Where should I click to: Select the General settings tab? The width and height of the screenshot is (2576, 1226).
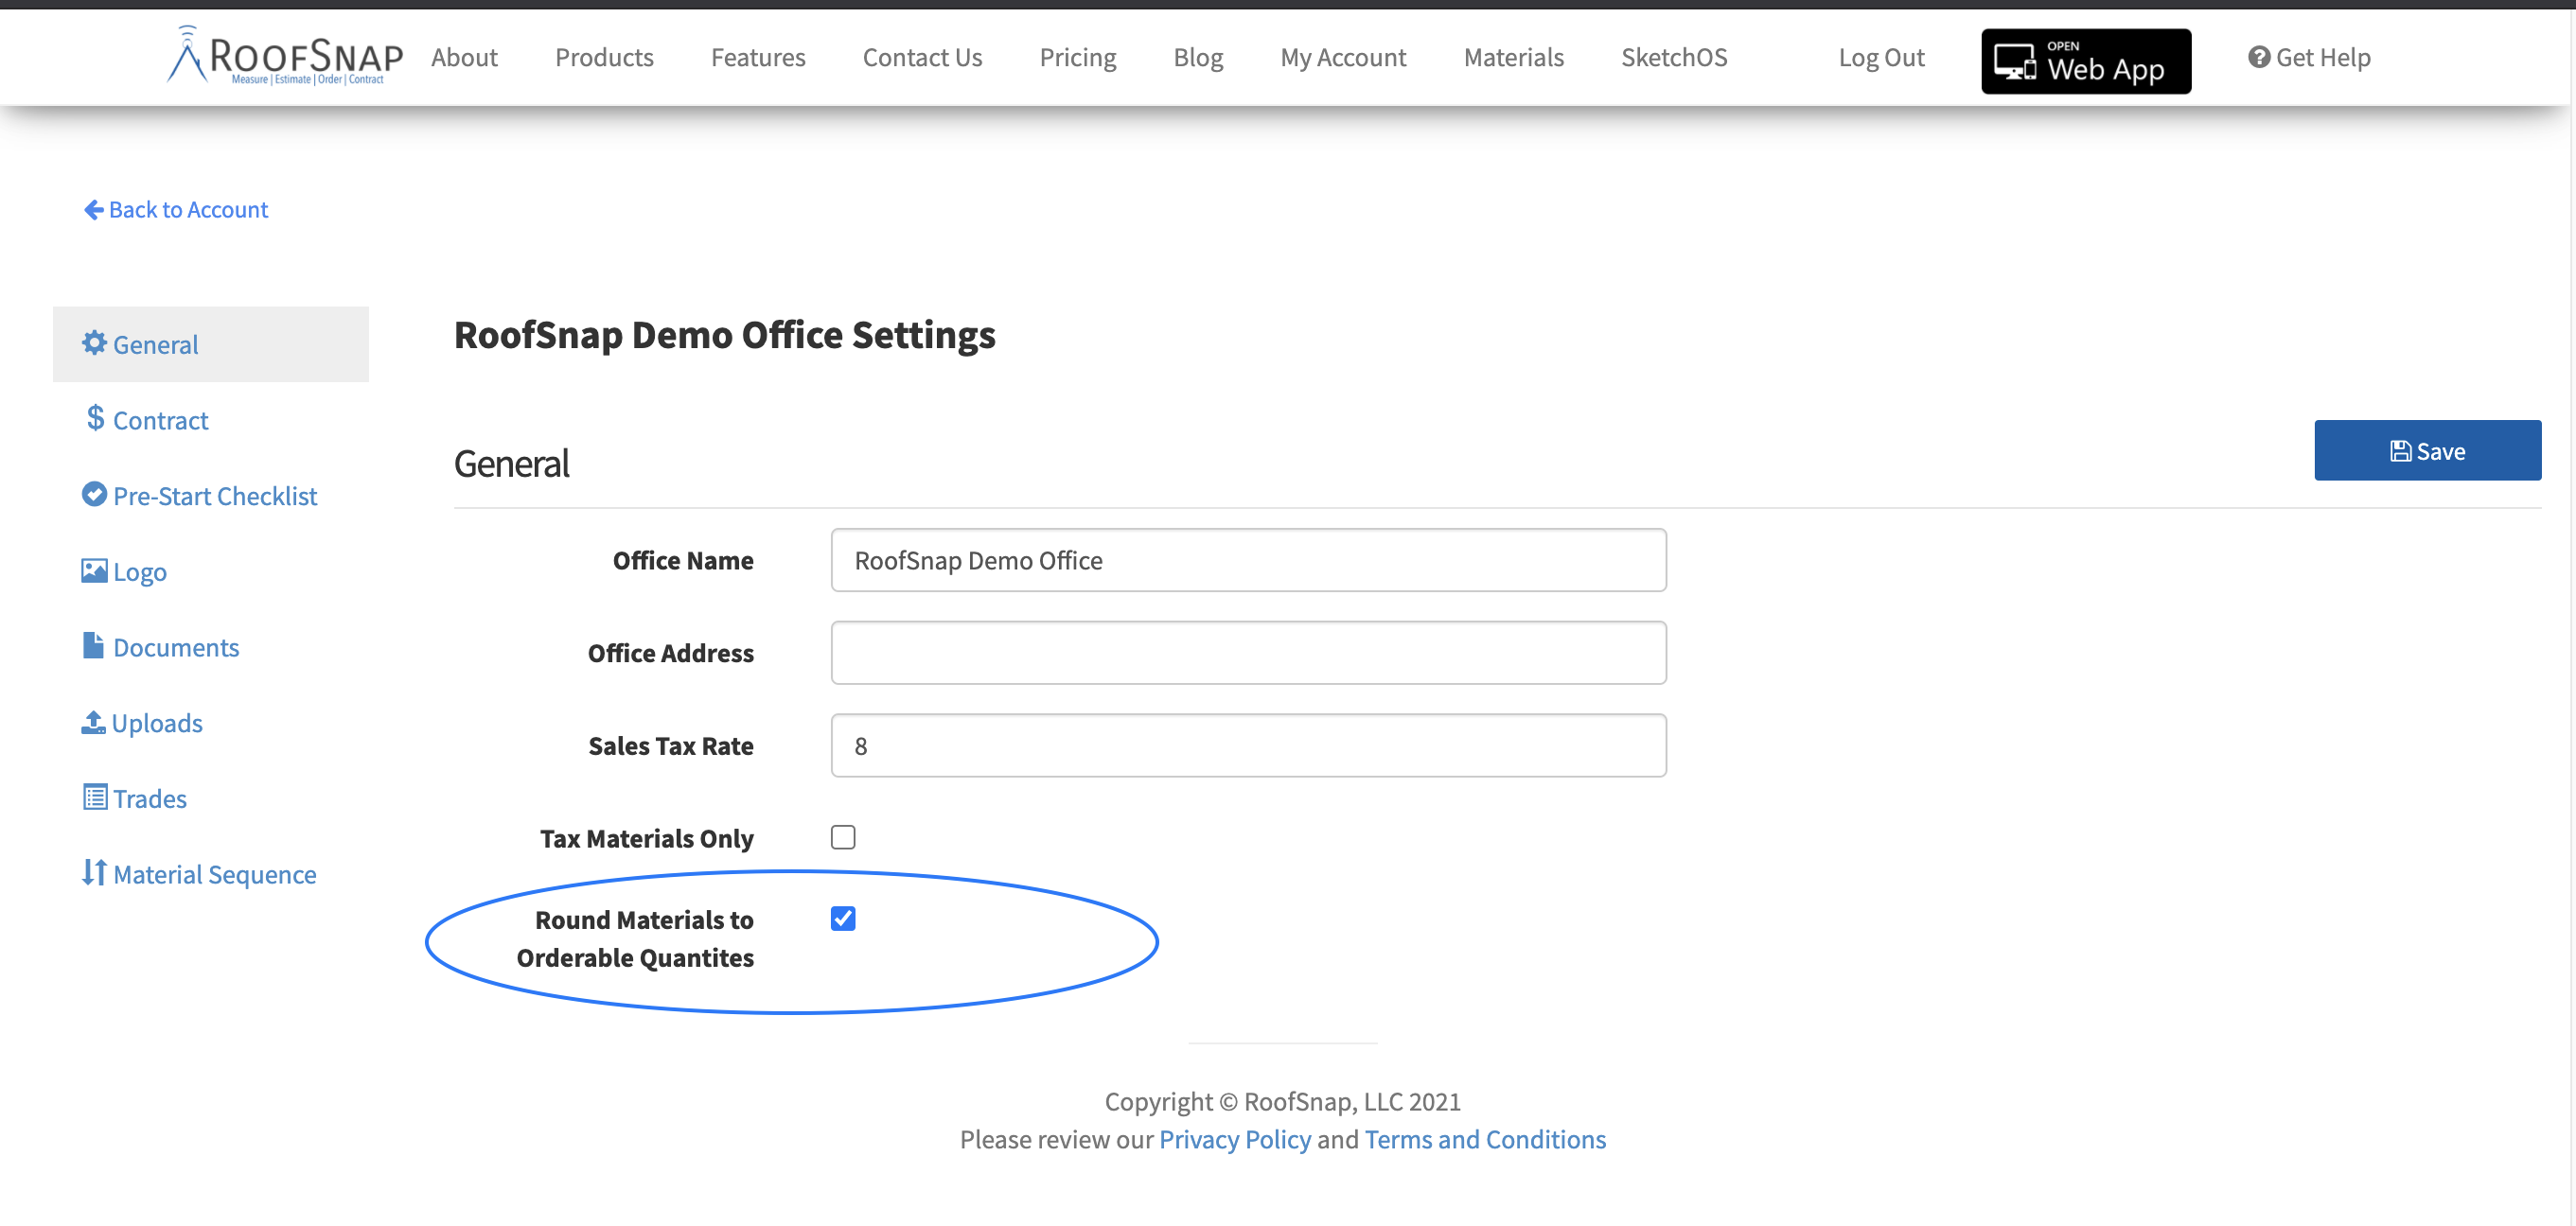click(211, 344)
